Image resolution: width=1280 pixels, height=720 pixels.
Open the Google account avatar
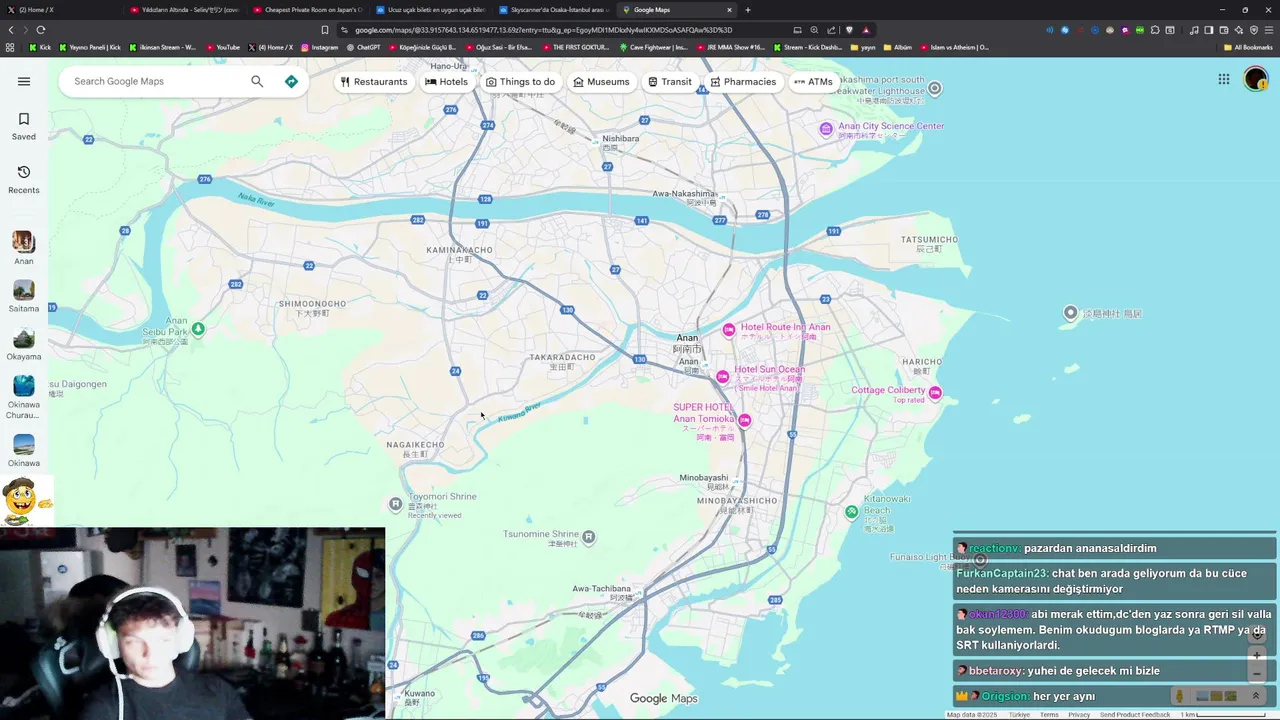pyautogui.click(x=1256, y=79)
